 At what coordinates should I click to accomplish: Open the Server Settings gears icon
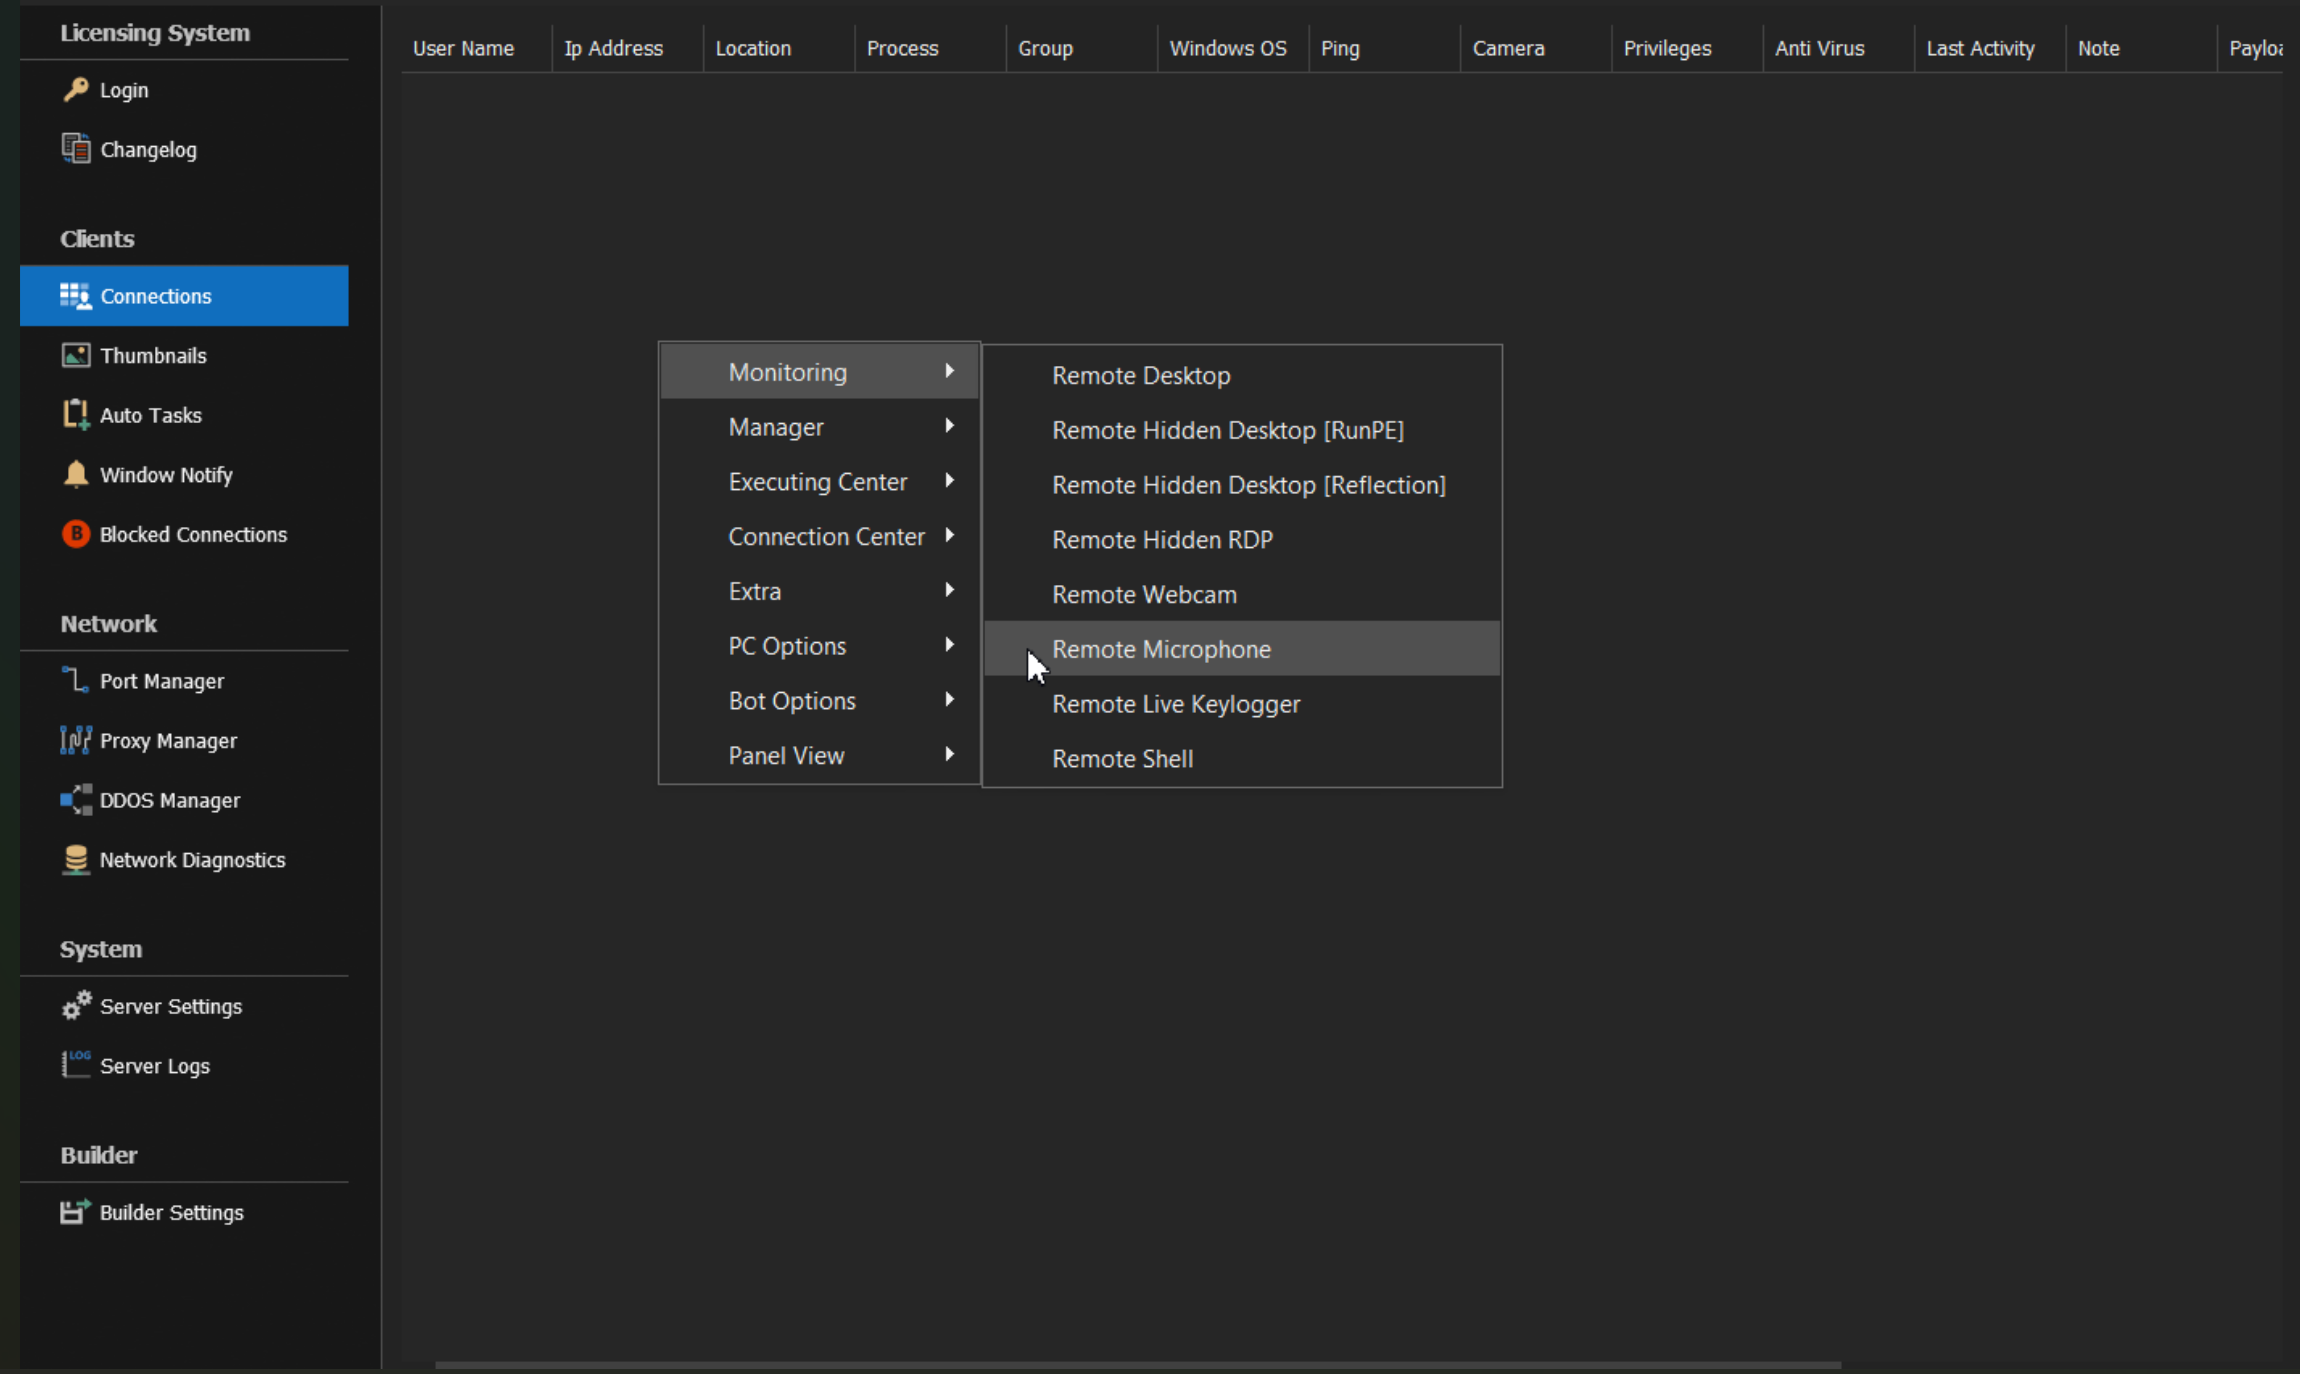(x=76, y=1006)
